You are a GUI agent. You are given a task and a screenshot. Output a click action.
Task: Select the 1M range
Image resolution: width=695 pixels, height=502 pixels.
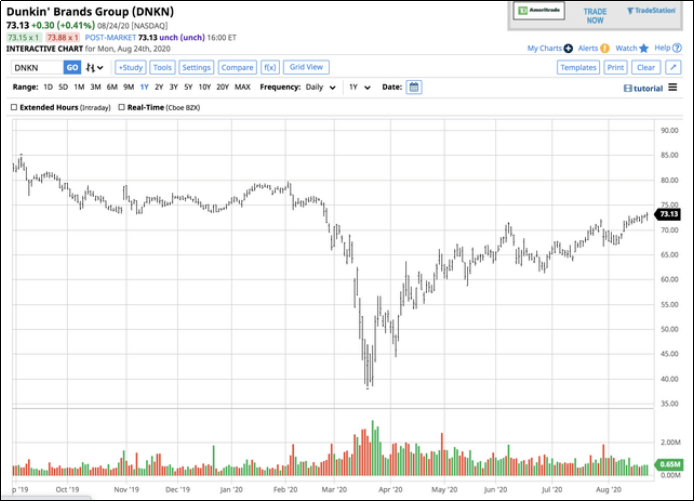click(79, 87)
